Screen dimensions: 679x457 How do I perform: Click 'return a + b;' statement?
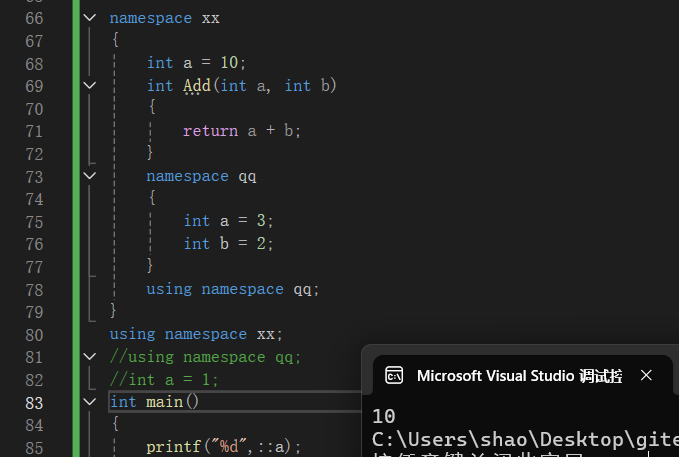click(242, 131)
